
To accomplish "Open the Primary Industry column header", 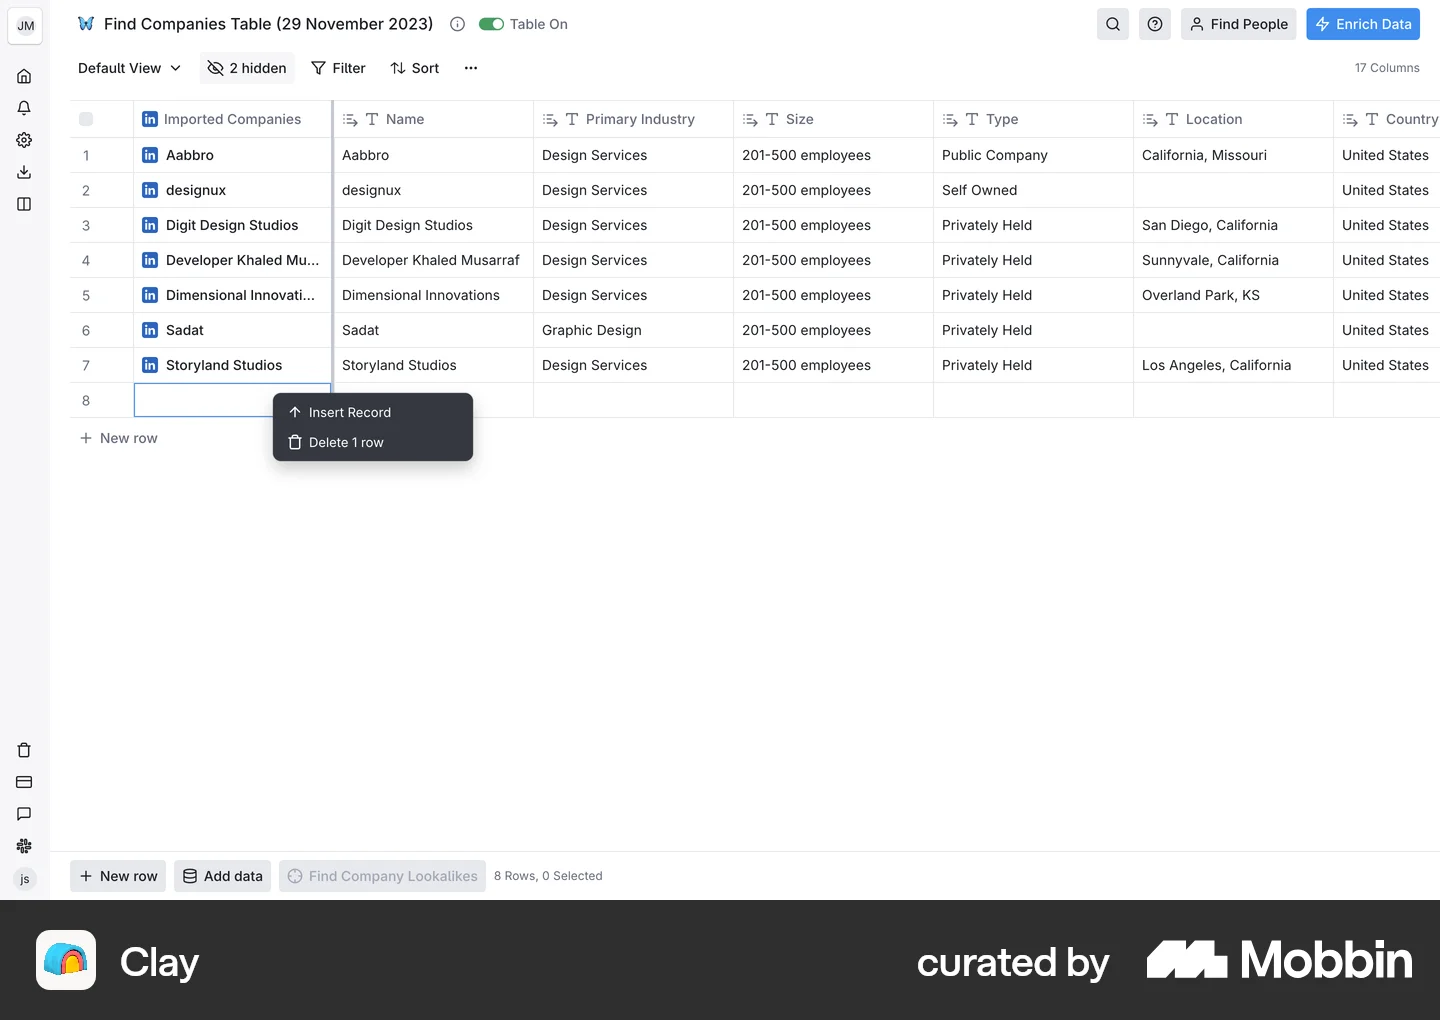I will [633, 119].
